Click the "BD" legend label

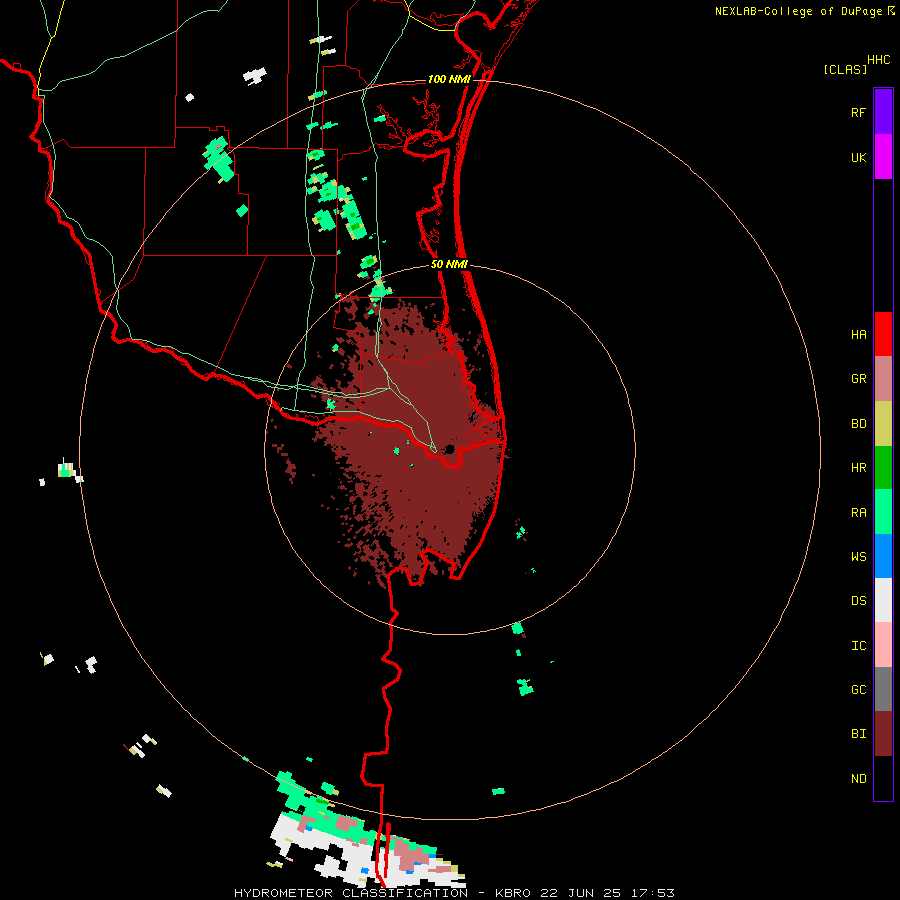tap(858, 424)
